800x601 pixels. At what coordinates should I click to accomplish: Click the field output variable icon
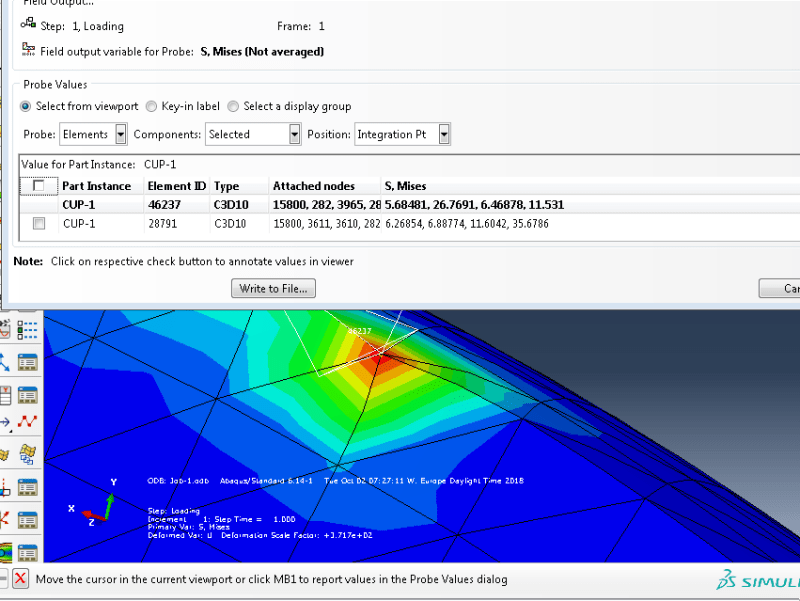coord(28,49)
